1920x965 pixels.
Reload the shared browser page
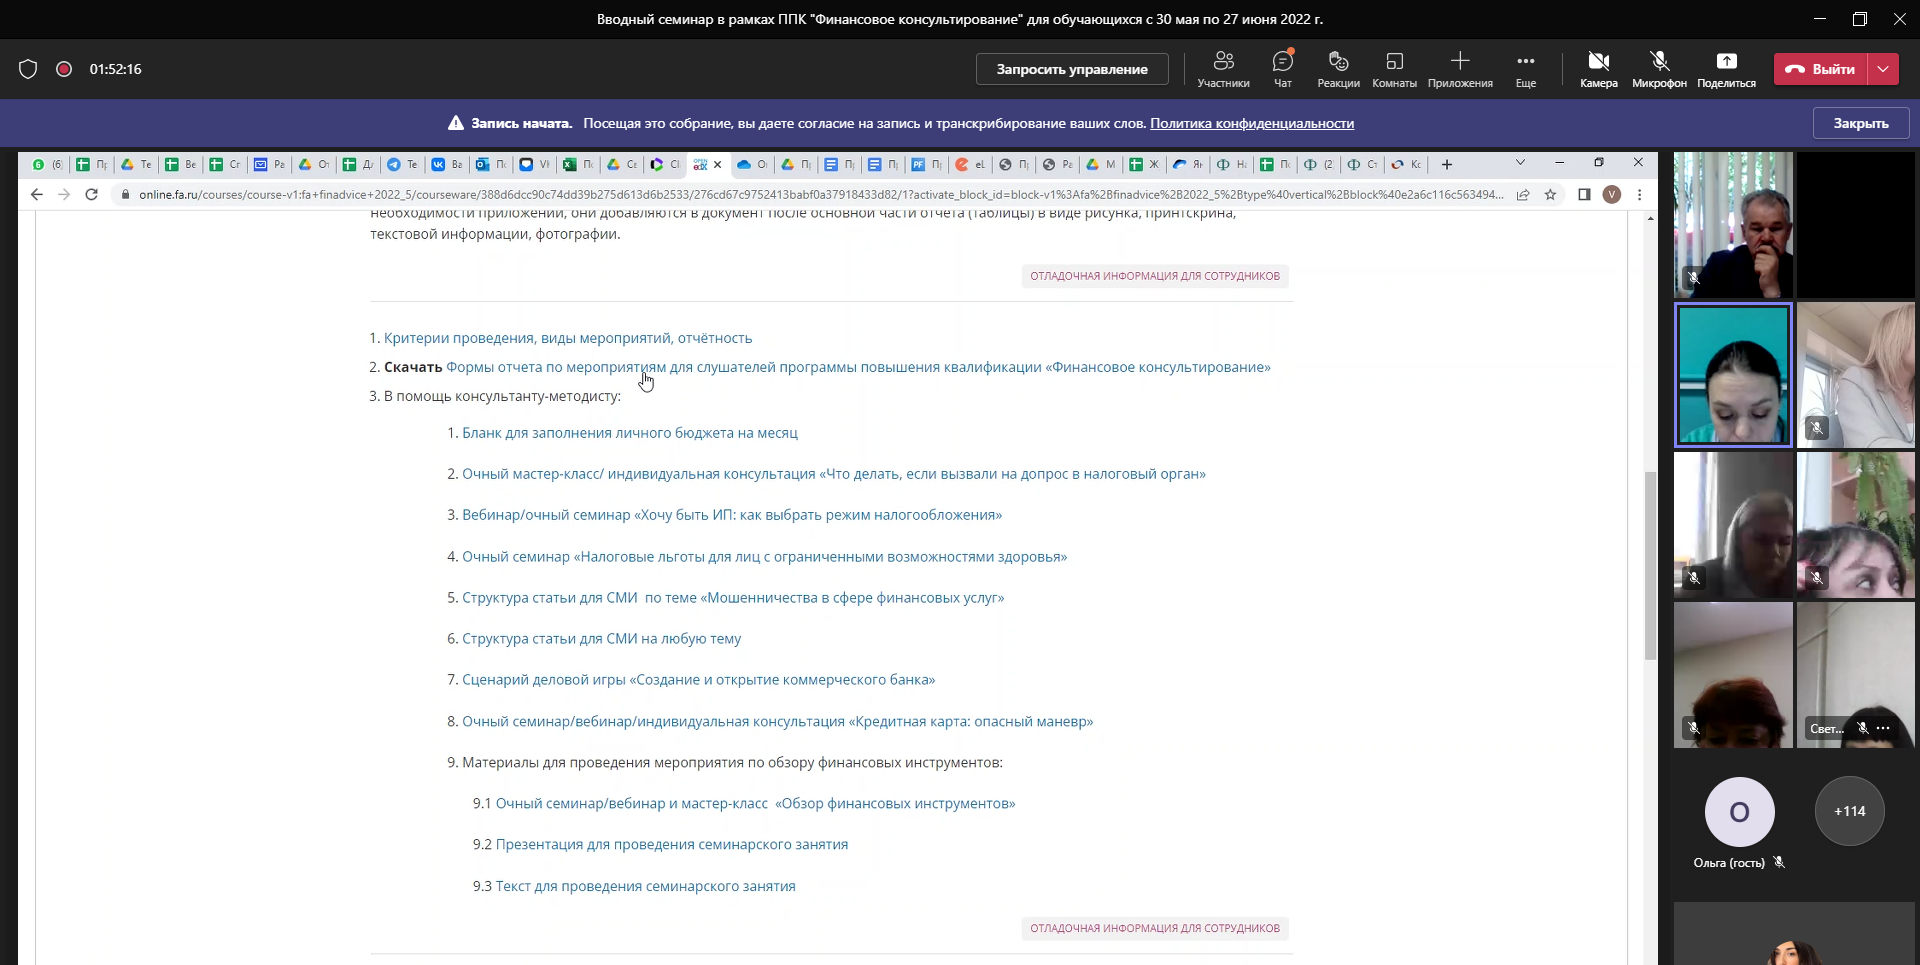(91, 194)
